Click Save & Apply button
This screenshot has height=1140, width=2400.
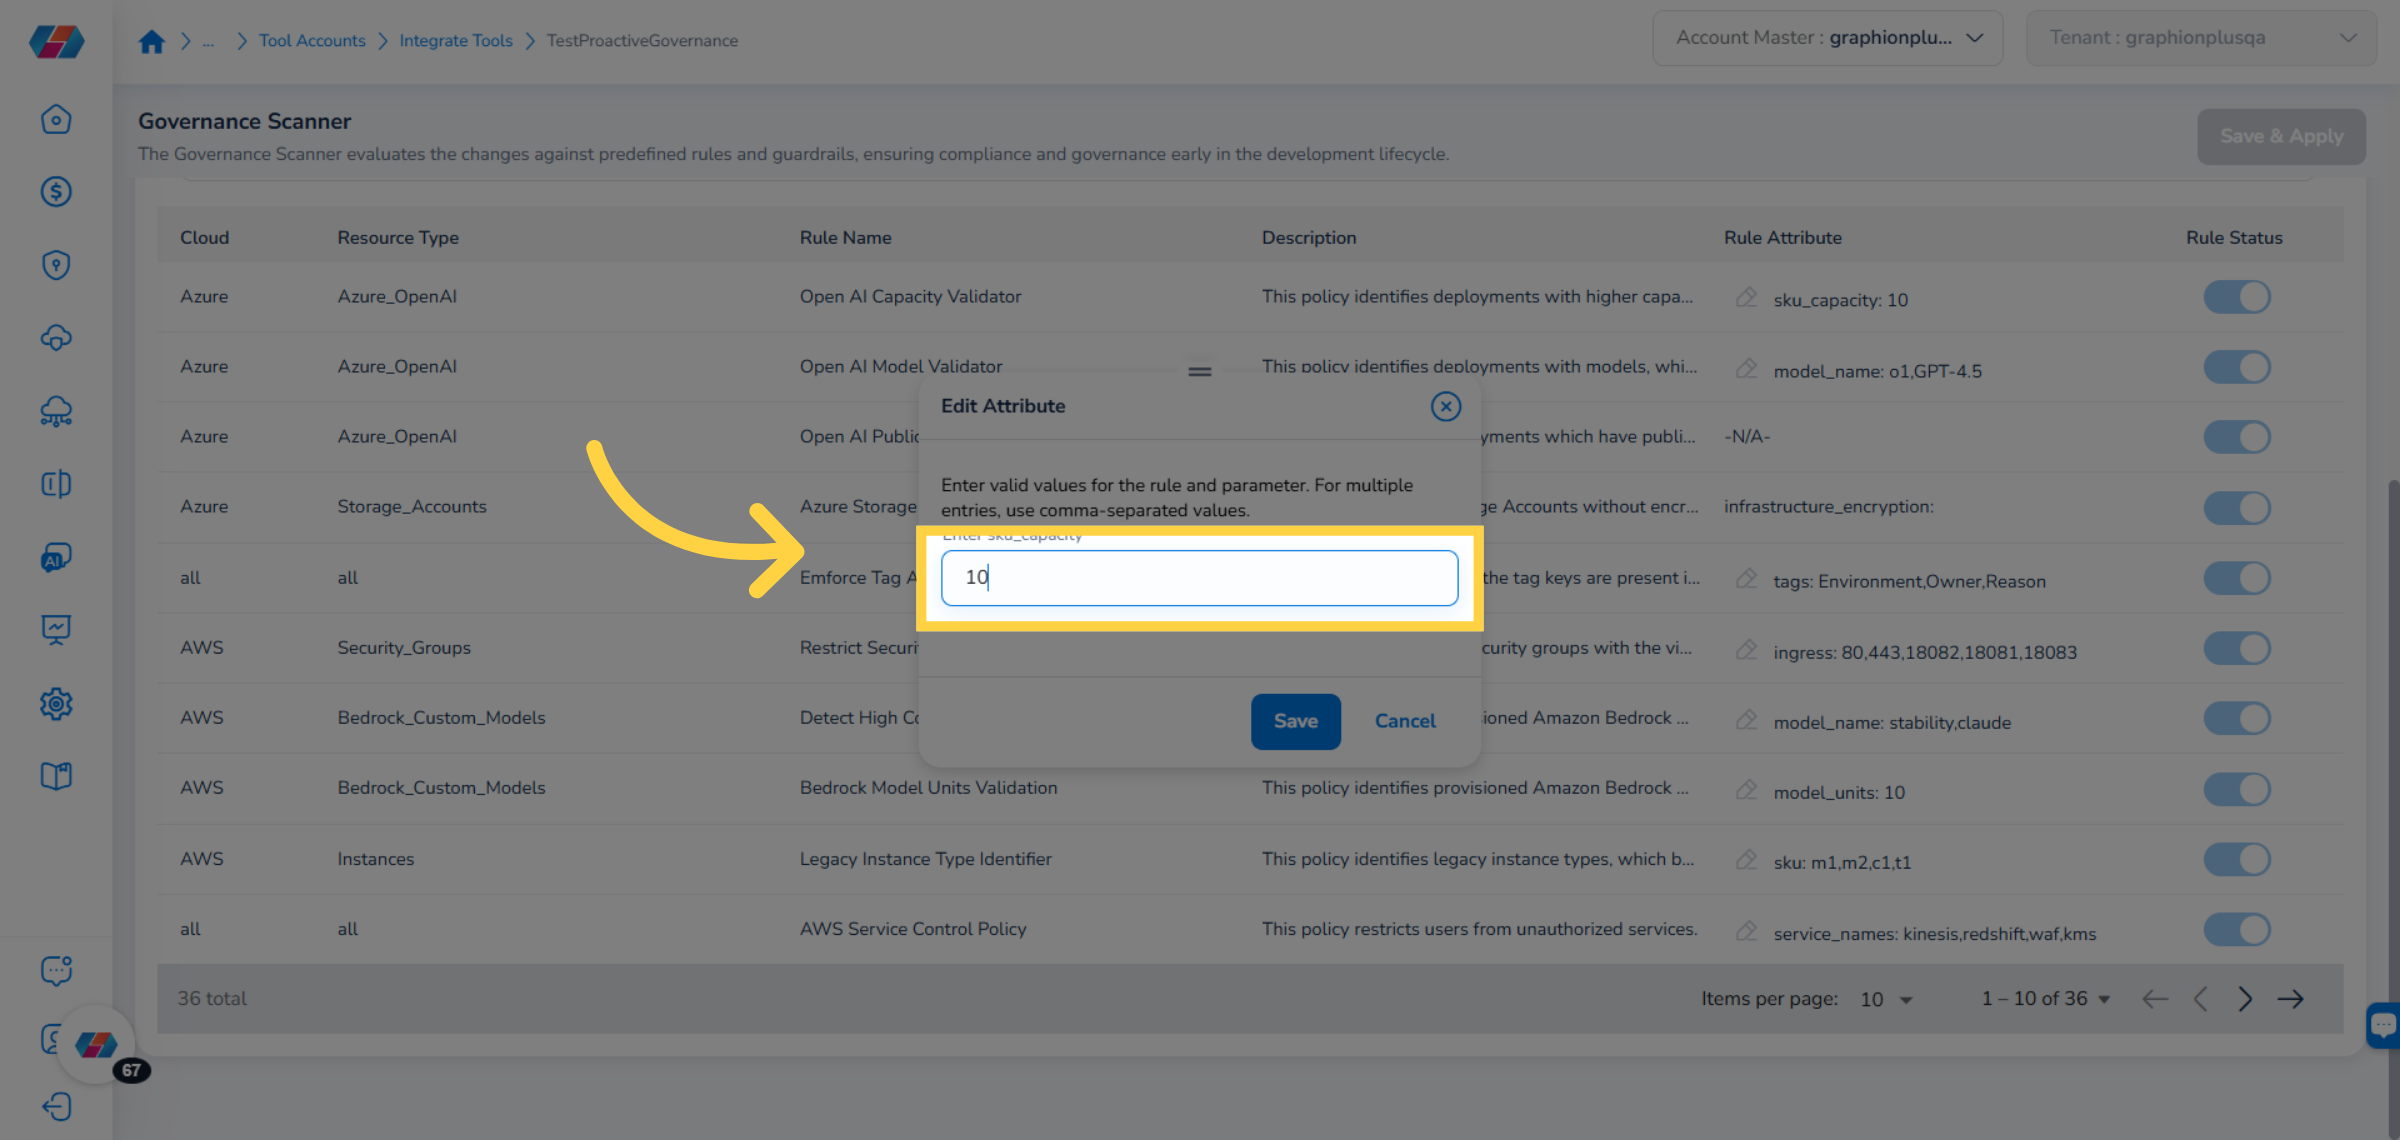coord(2281,136)
